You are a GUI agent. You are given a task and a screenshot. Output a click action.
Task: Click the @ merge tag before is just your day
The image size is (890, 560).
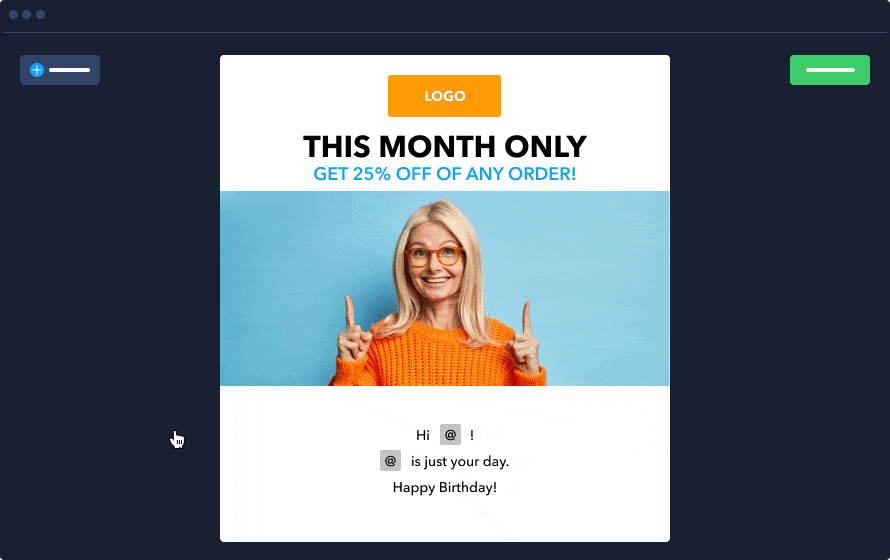coord(391,461)
